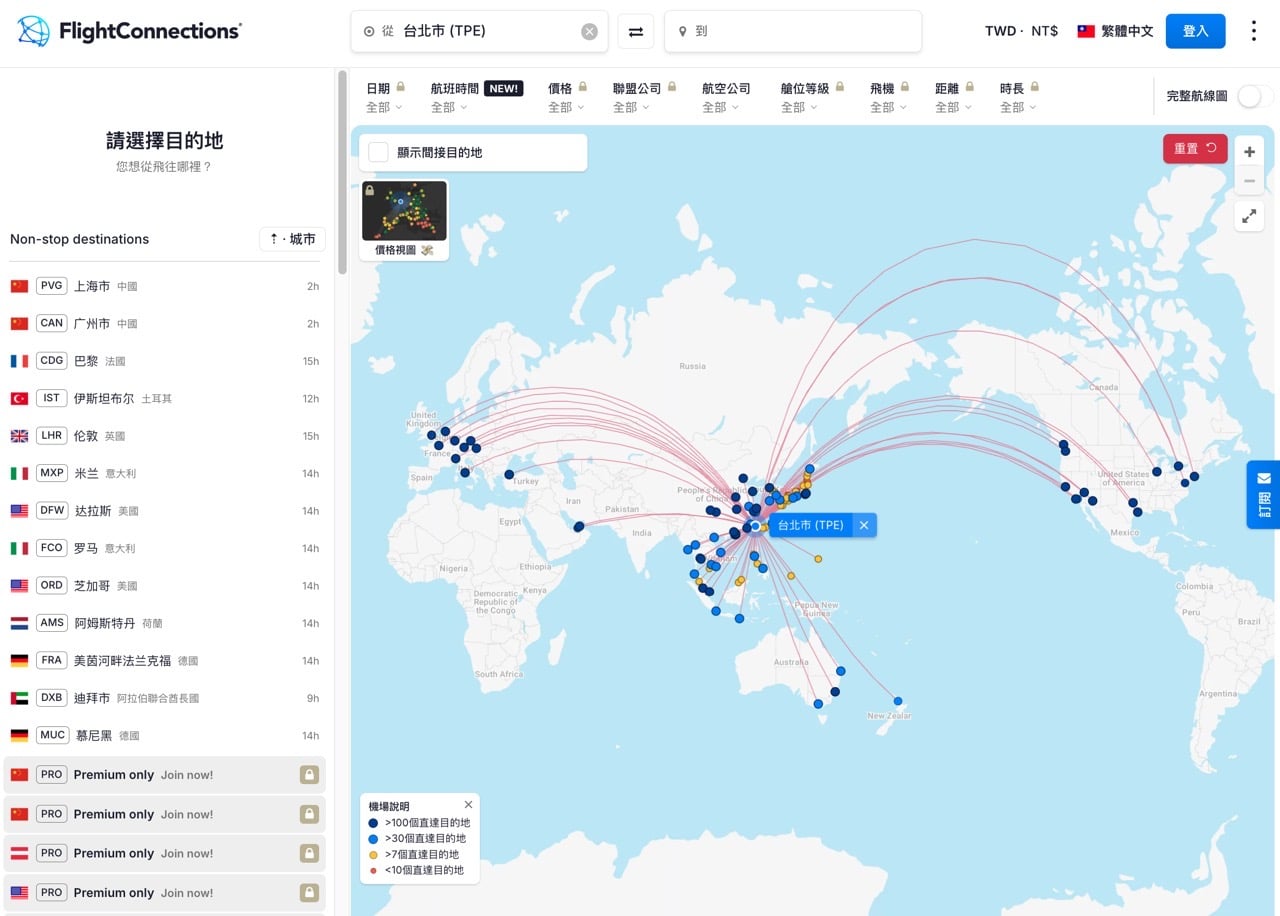Close the 機場說明 legend panel
This screenshot has width=1280, height=916.
click(x=468, y=804)
